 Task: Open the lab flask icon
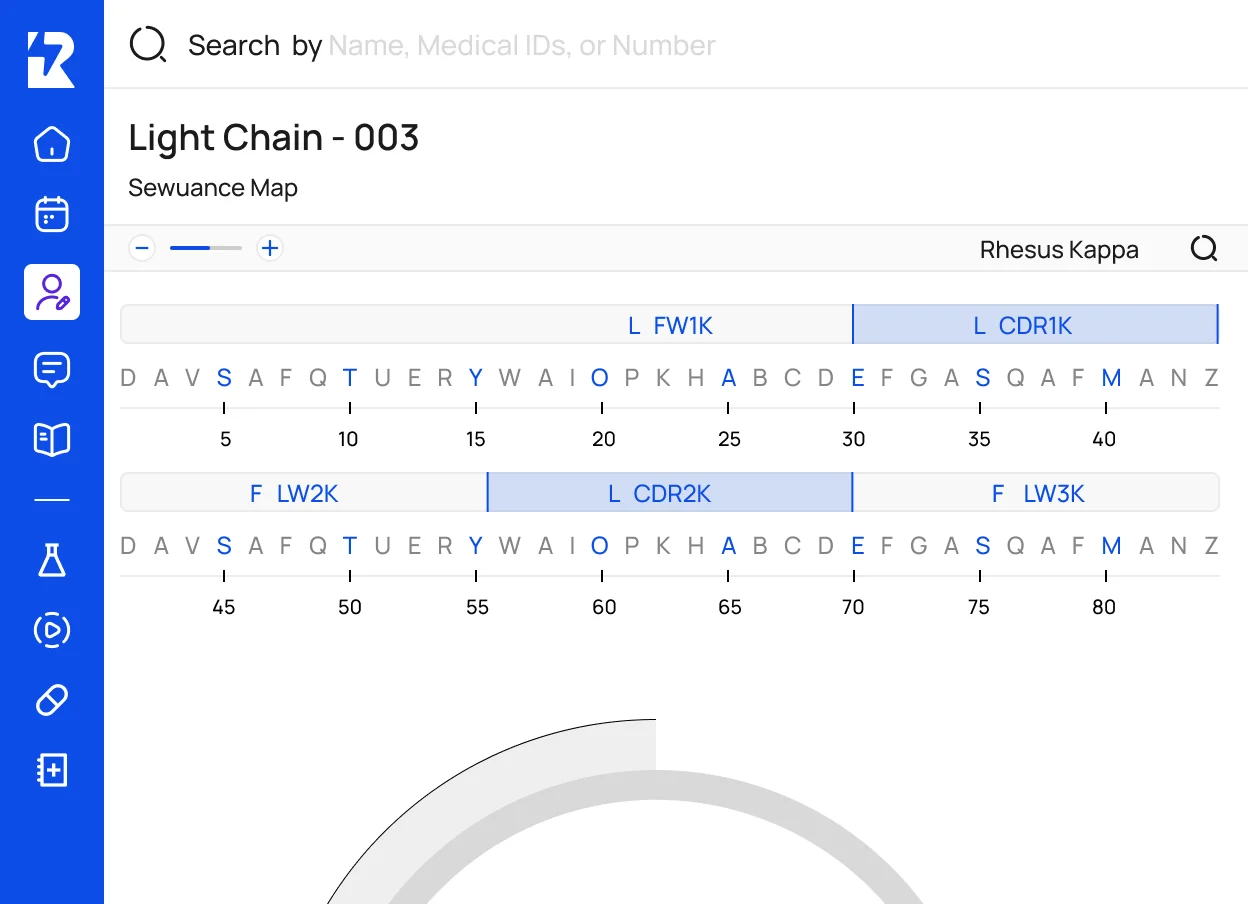tap(52, 560)
